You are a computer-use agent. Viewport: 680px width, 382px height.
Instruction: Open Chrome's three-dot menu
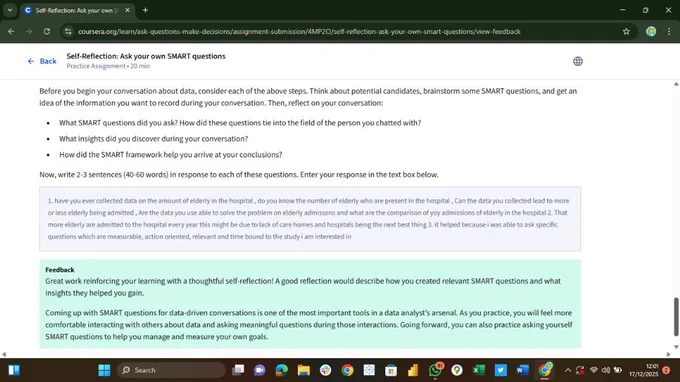pos(669,31)
